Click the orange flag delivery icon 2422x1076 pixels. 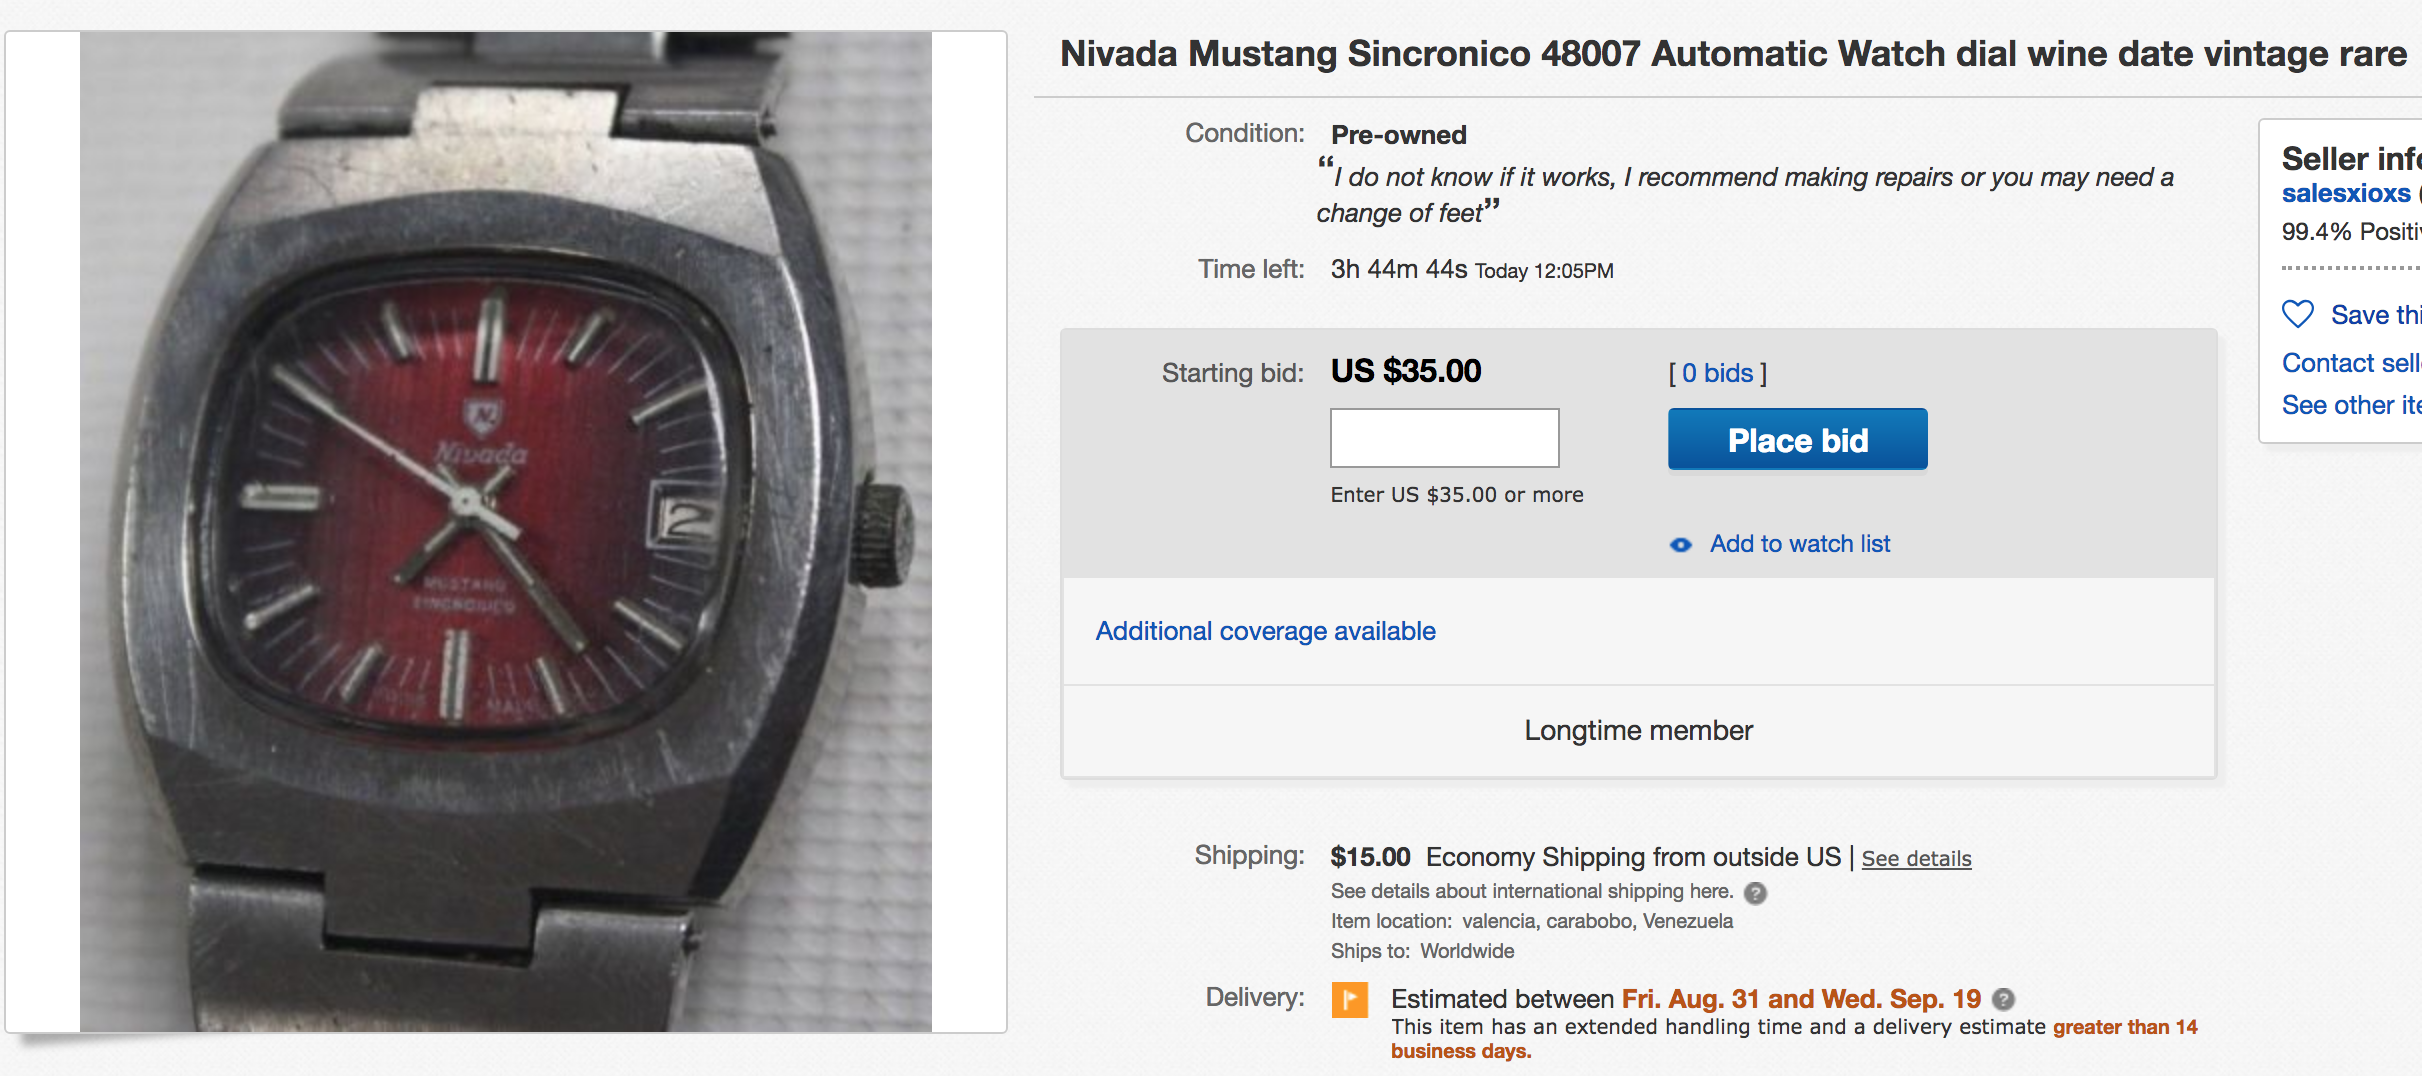pyautogui.click(x=1349, y=999)
